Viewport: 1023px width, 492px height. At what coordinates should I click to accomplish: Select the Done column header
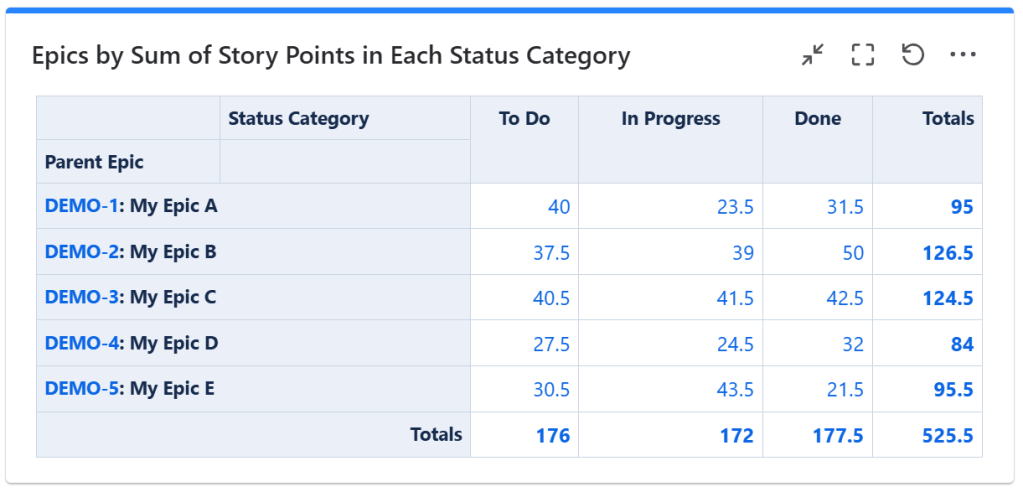tap(817, 119)
